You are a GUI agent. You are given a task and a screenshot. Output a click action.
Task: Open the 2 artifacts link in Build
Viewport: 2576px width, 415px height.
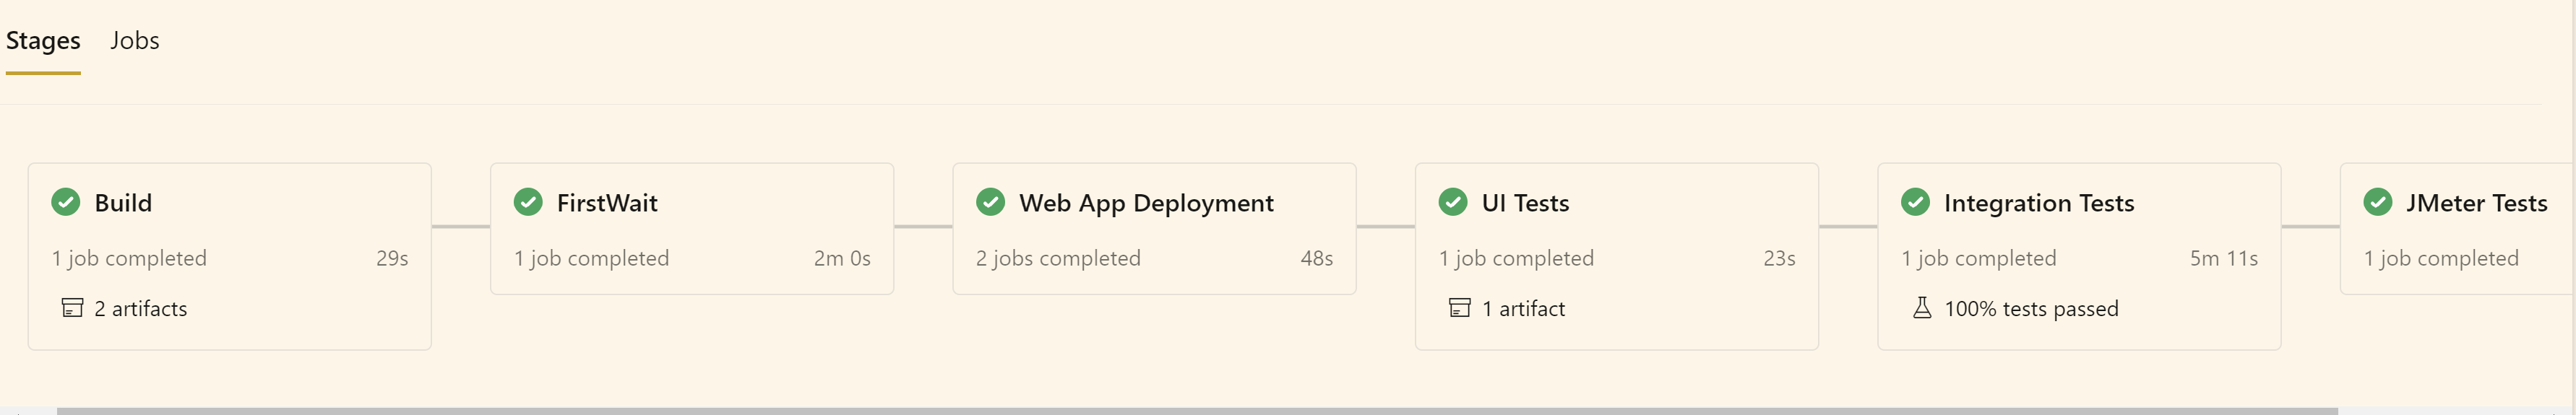[x=141, y=309]
